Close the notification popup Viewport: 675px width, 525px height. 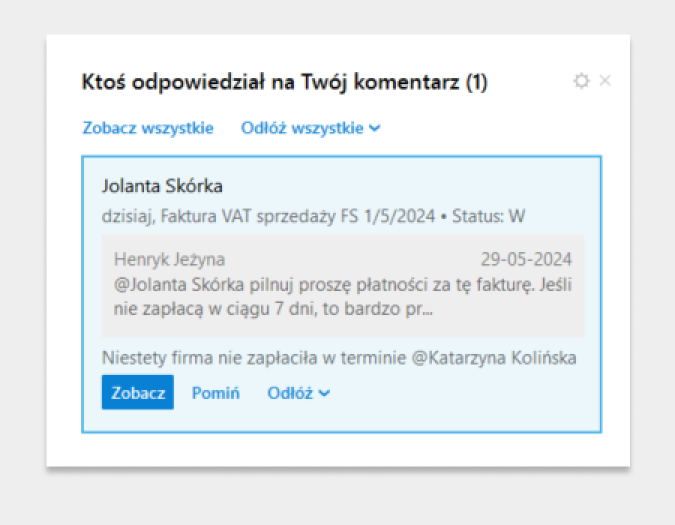pos(605,80)
